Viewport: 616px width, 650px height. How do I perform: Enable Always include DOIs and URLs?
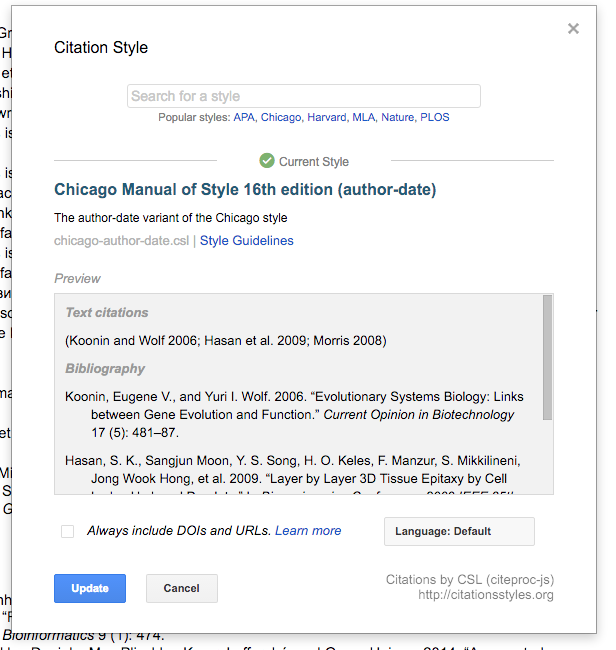[x=68, y=531]
